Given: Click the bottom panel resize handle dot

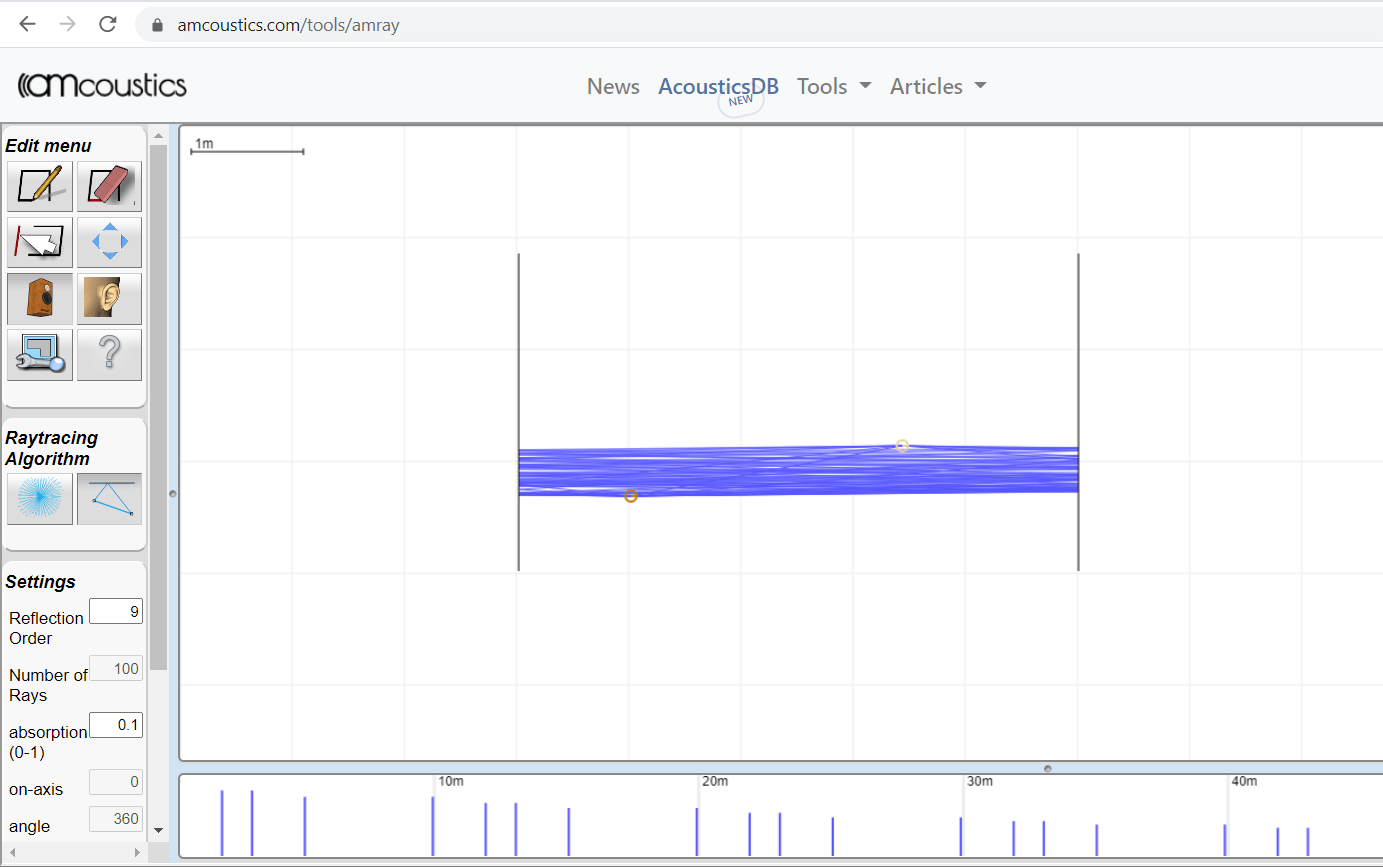Looking at the screenshot, I should [x=1047, y=769].
